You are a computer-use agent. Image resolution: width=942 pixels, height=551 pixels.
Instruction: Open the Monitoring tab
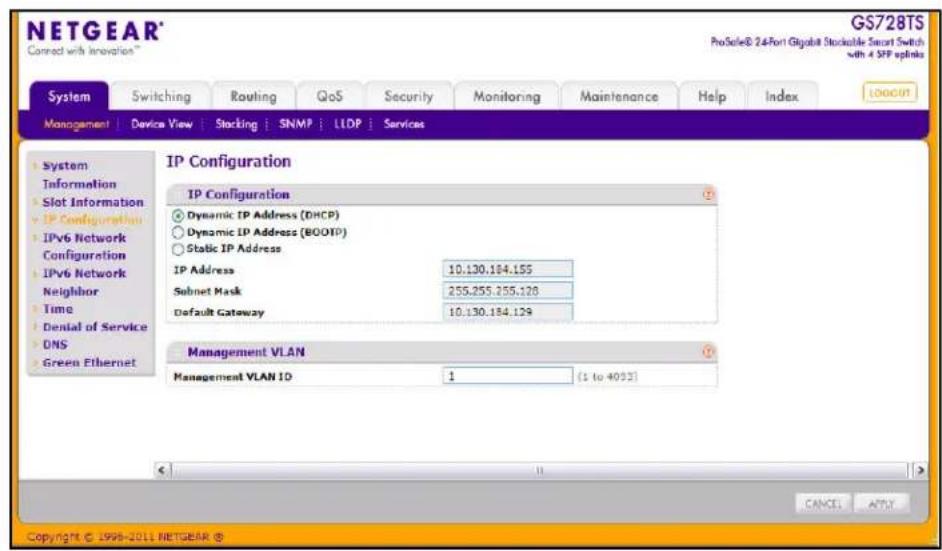tap(506, 96)
